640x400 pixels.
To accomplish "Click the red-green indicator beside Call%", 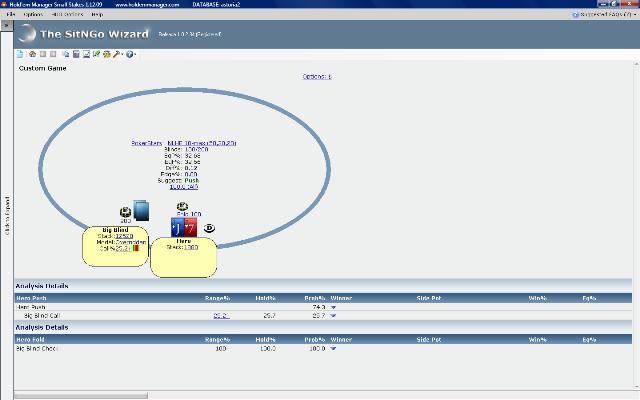I will [136, 248].
